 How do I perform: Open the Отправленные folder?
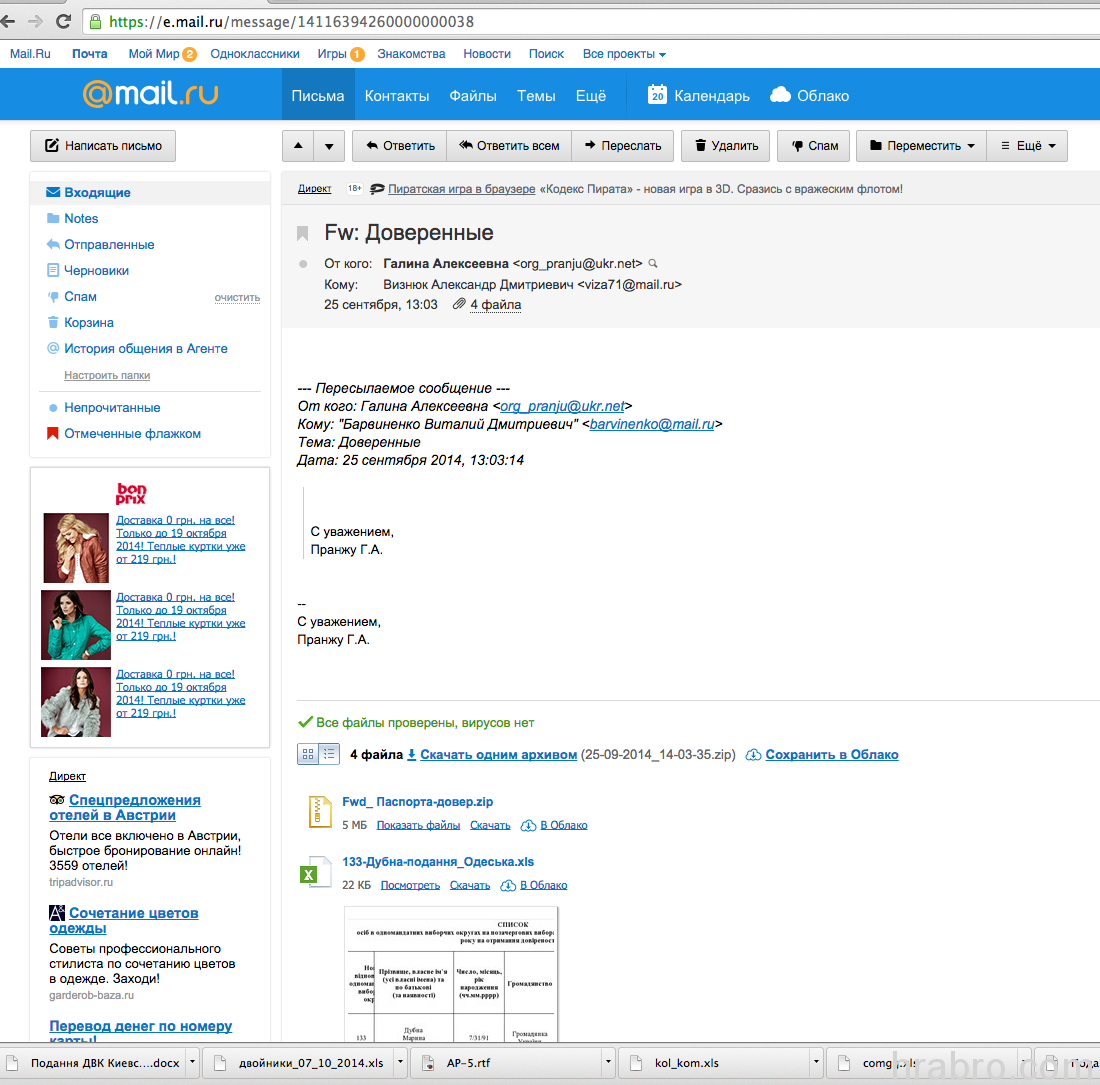pyautogui.click(x=109, y=245)
